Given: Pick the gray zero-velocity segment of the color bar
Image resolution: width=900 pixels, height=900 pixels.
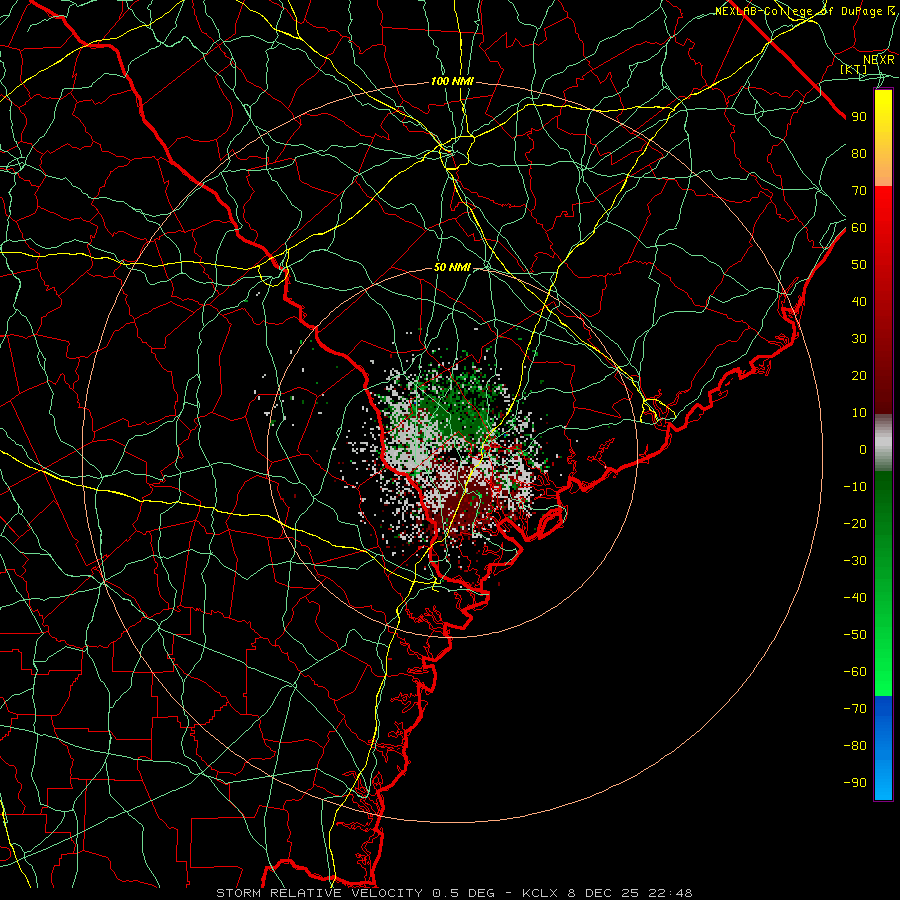Looking at the screenshot, I should click(x=883, y=443).
